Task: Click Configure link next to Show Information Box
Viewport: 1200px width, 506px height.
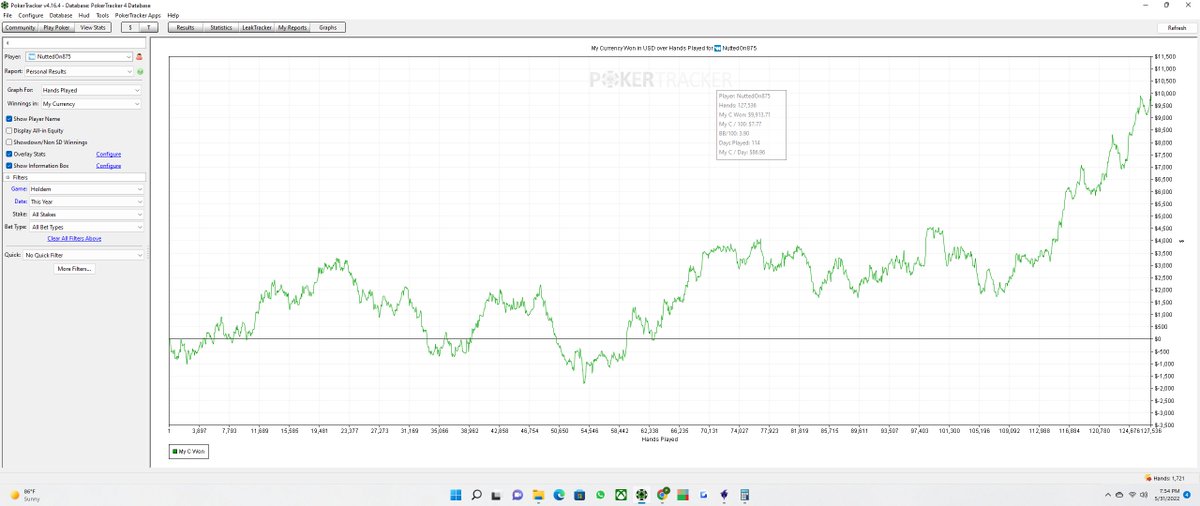Action: (108, 166)
